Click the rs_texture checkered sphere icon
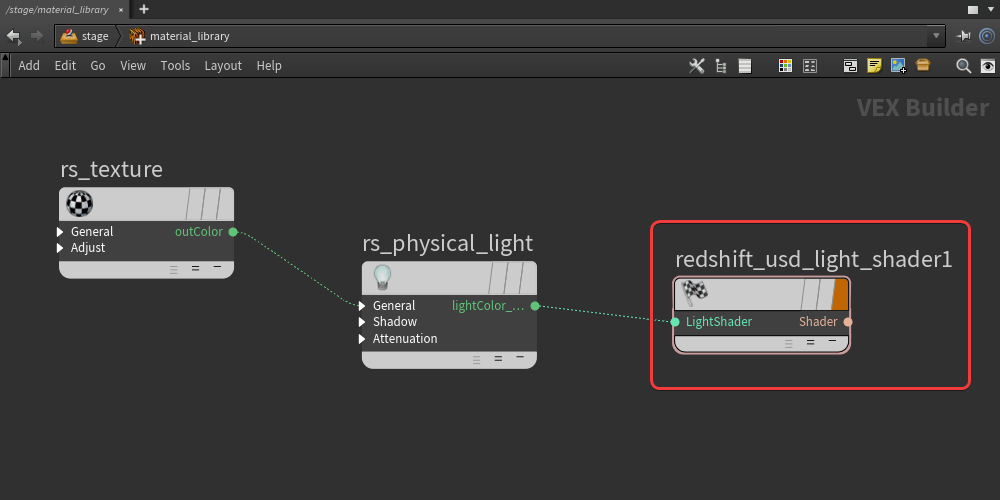Screen dimensions: 1000x500 coord(80,204)
